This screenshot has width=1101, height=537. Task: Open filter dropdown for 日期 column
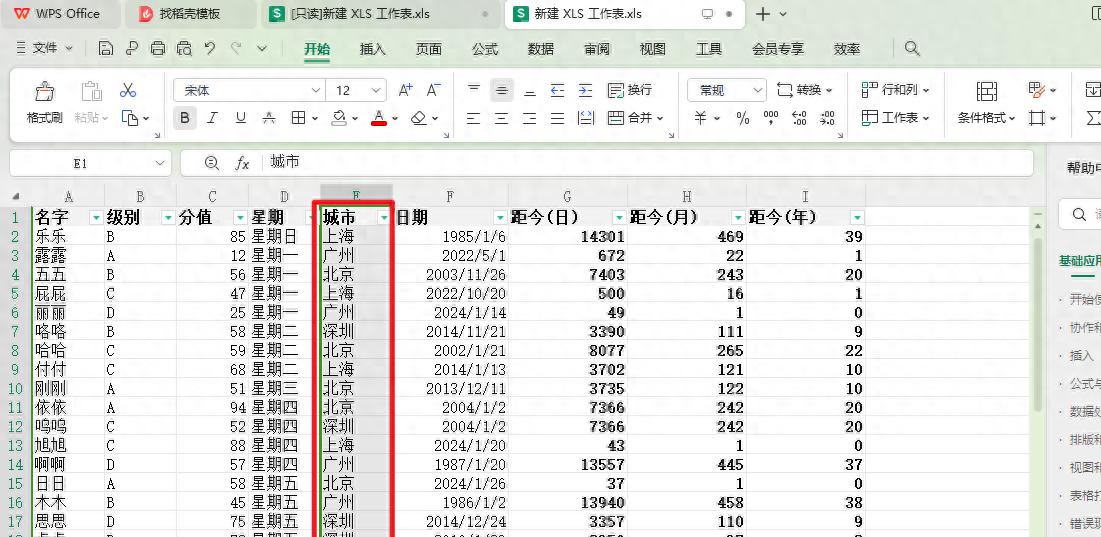click(x=500, y=218)
